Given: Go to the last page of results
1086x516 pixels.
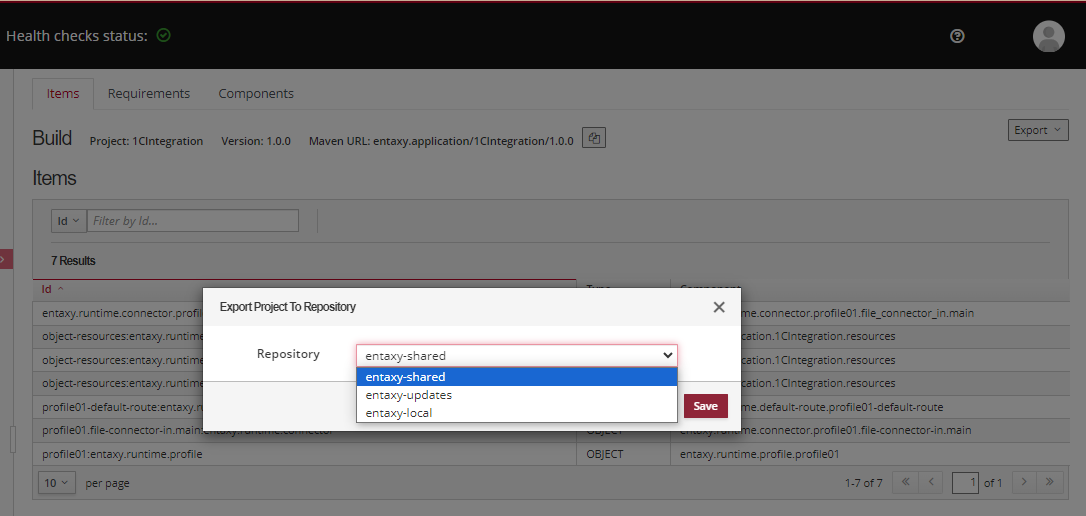Looking at the screenshot, I should point(1049,483).
